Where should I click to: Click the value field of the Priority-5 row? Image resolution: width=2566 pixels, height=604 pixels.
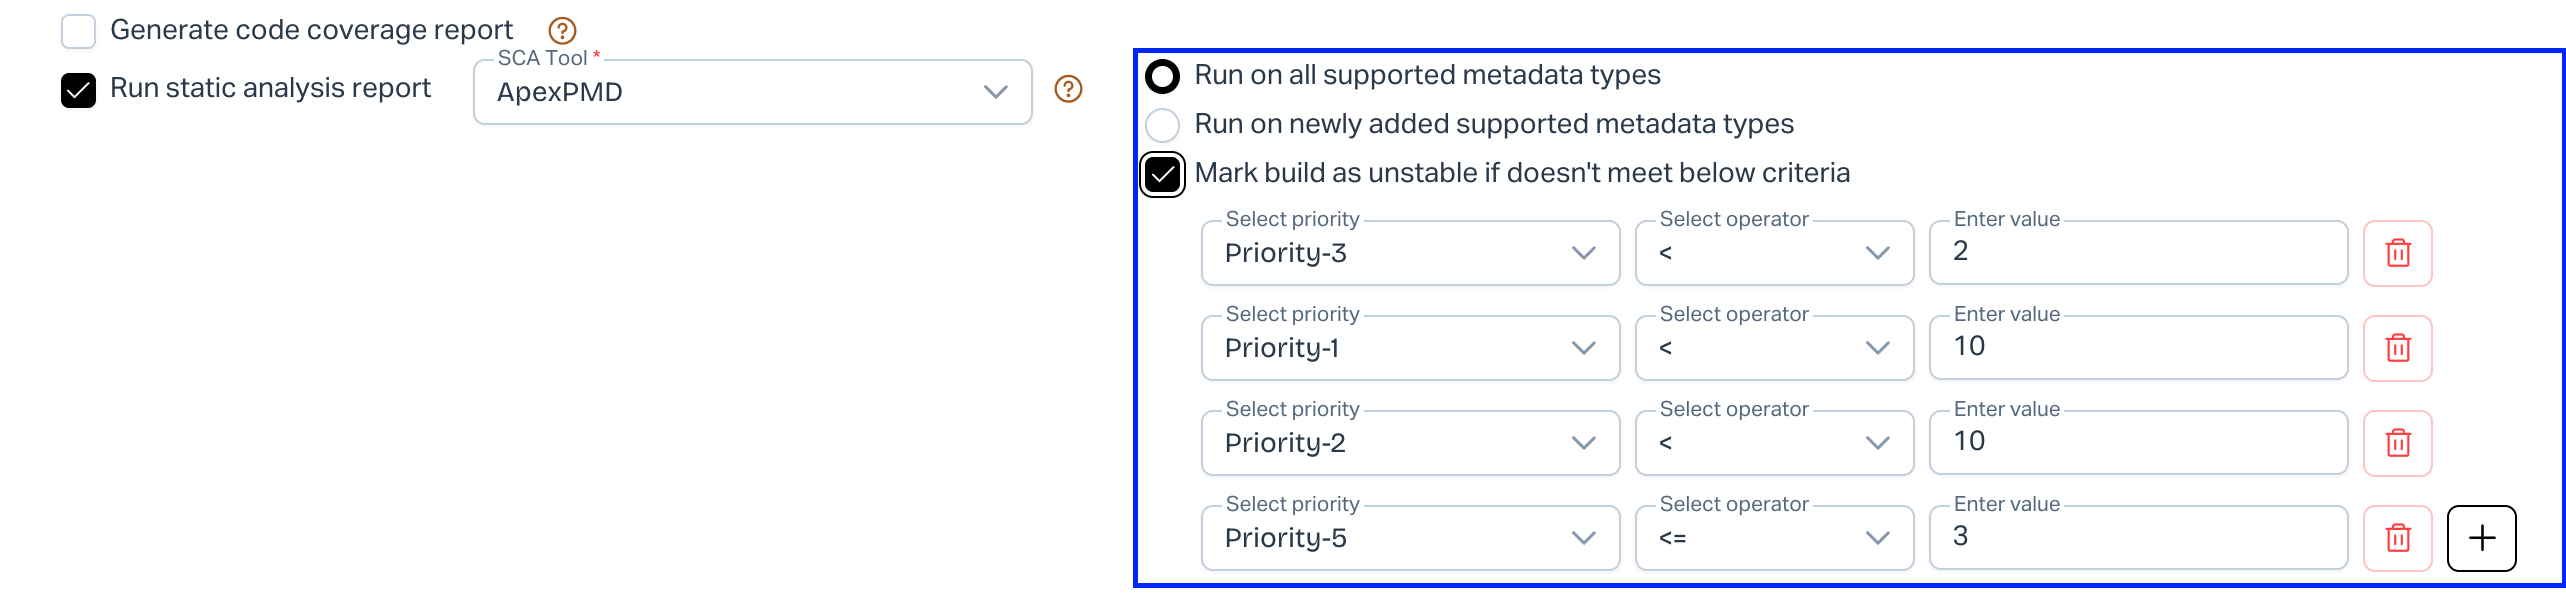tap(2138, 538)
